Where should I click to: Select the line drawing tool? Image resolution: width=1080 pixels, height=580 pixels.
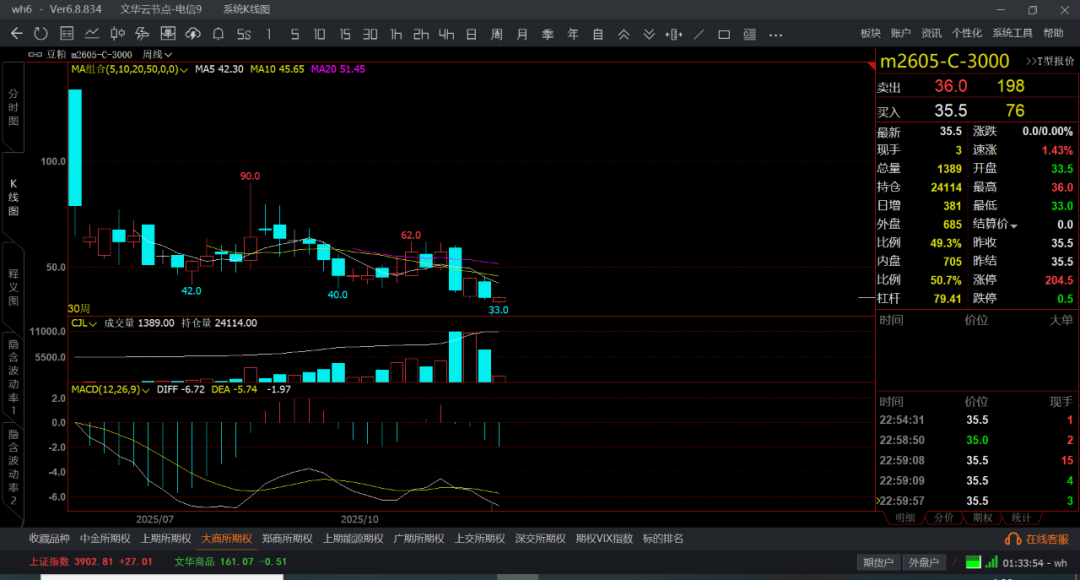point(699,34)
